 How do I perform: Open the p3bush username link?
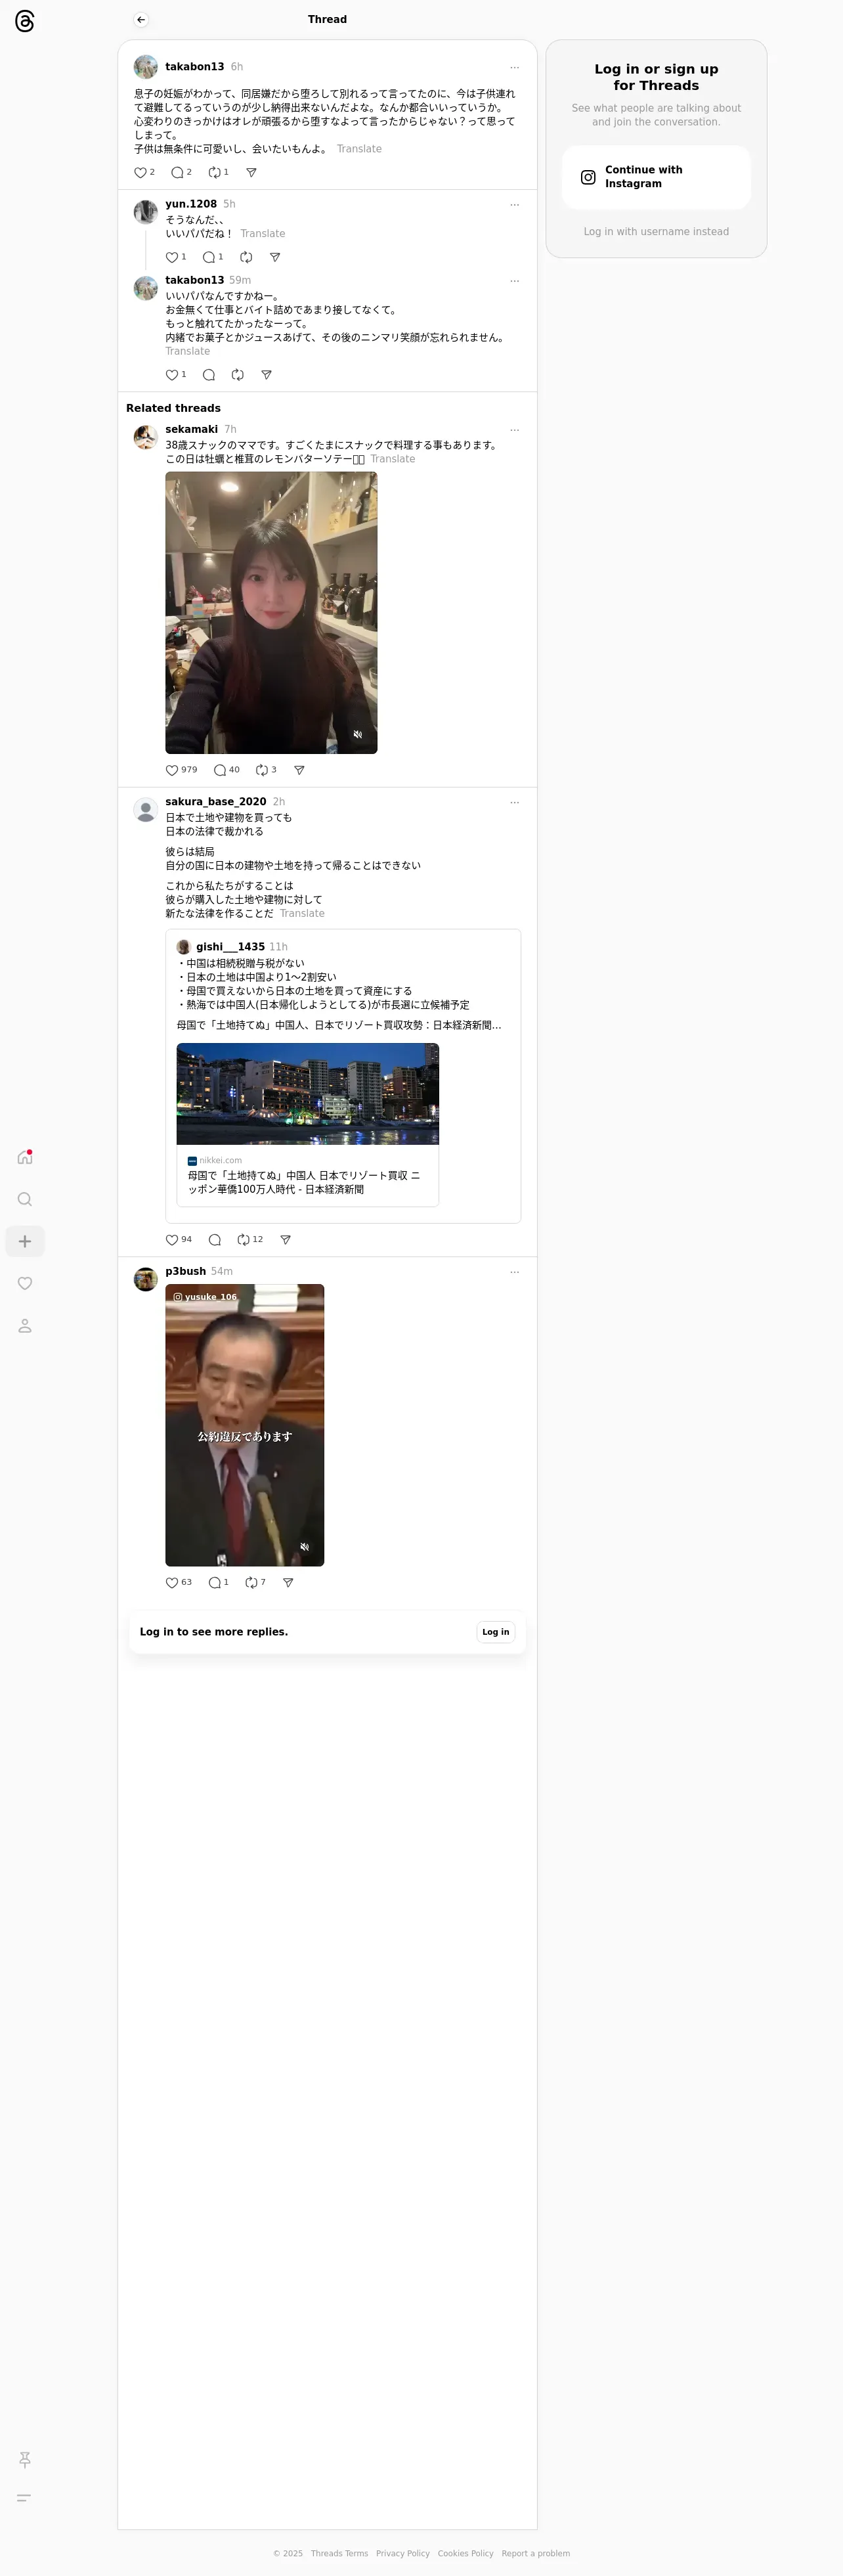tap(185, 1271)
